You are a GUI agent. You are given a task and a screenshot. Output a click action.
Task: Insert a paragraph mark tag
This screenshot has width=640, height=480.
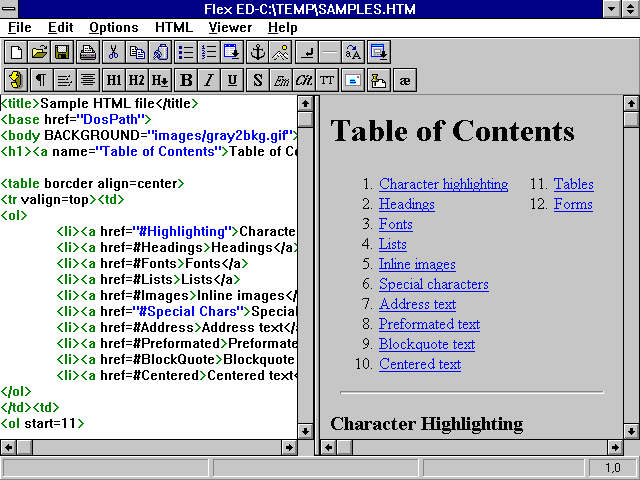coord(41,80)
